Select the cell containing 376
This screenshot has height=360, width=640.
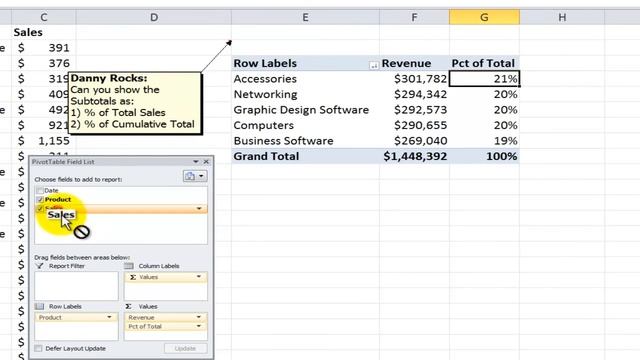pyautogui.click(x=44, y=63)
